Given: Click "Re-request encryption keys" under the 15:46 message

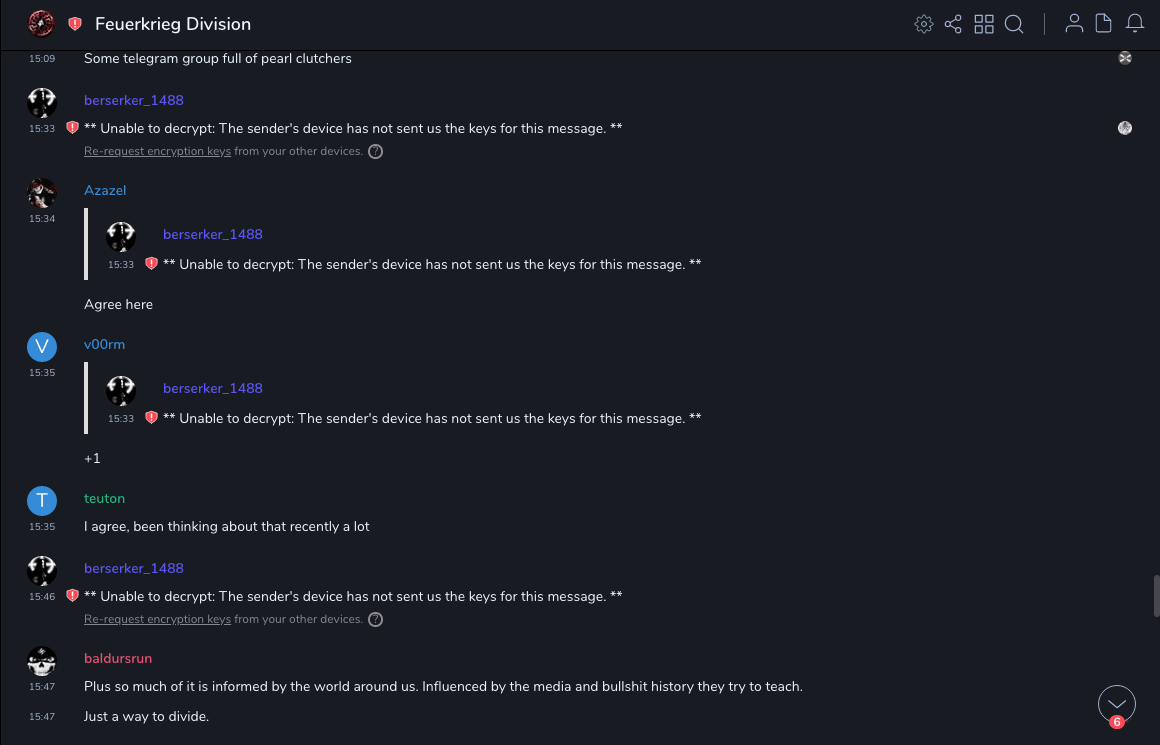Looking at the screenshot, I should pos(157,620).
